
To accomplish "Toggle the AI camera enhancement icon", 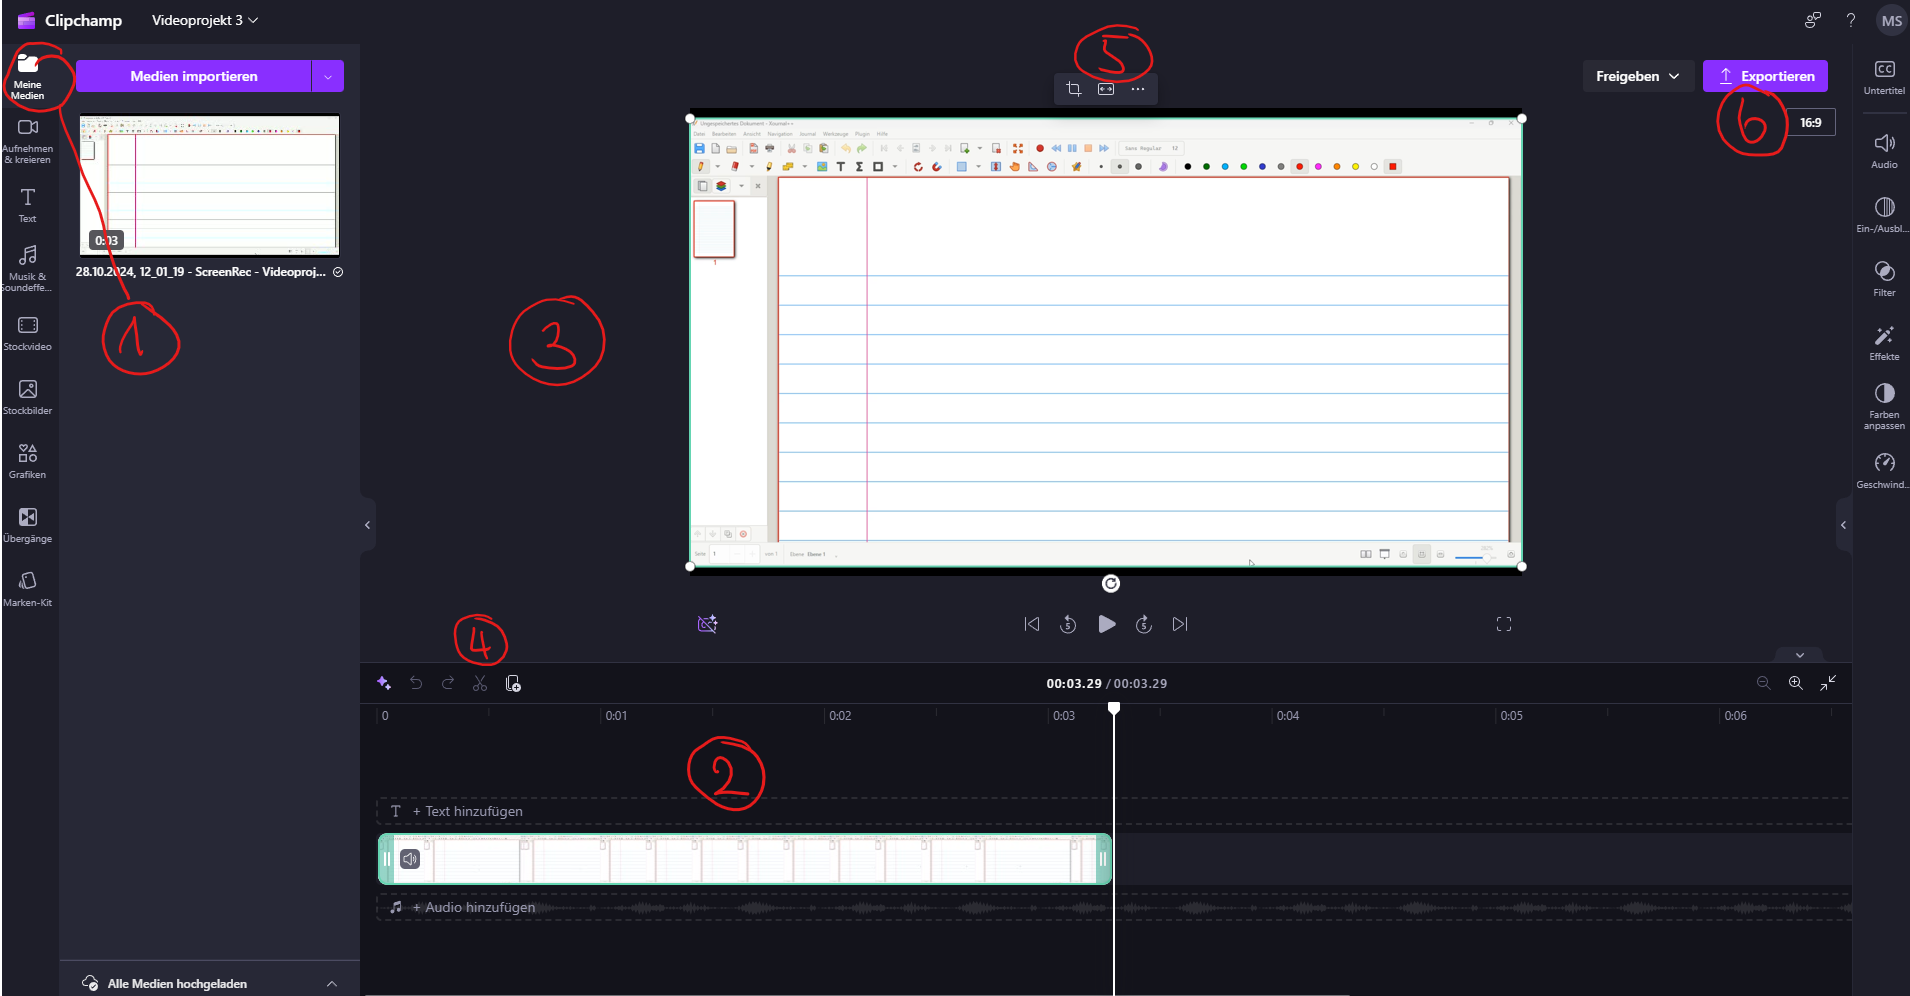I will pos(707,624).
